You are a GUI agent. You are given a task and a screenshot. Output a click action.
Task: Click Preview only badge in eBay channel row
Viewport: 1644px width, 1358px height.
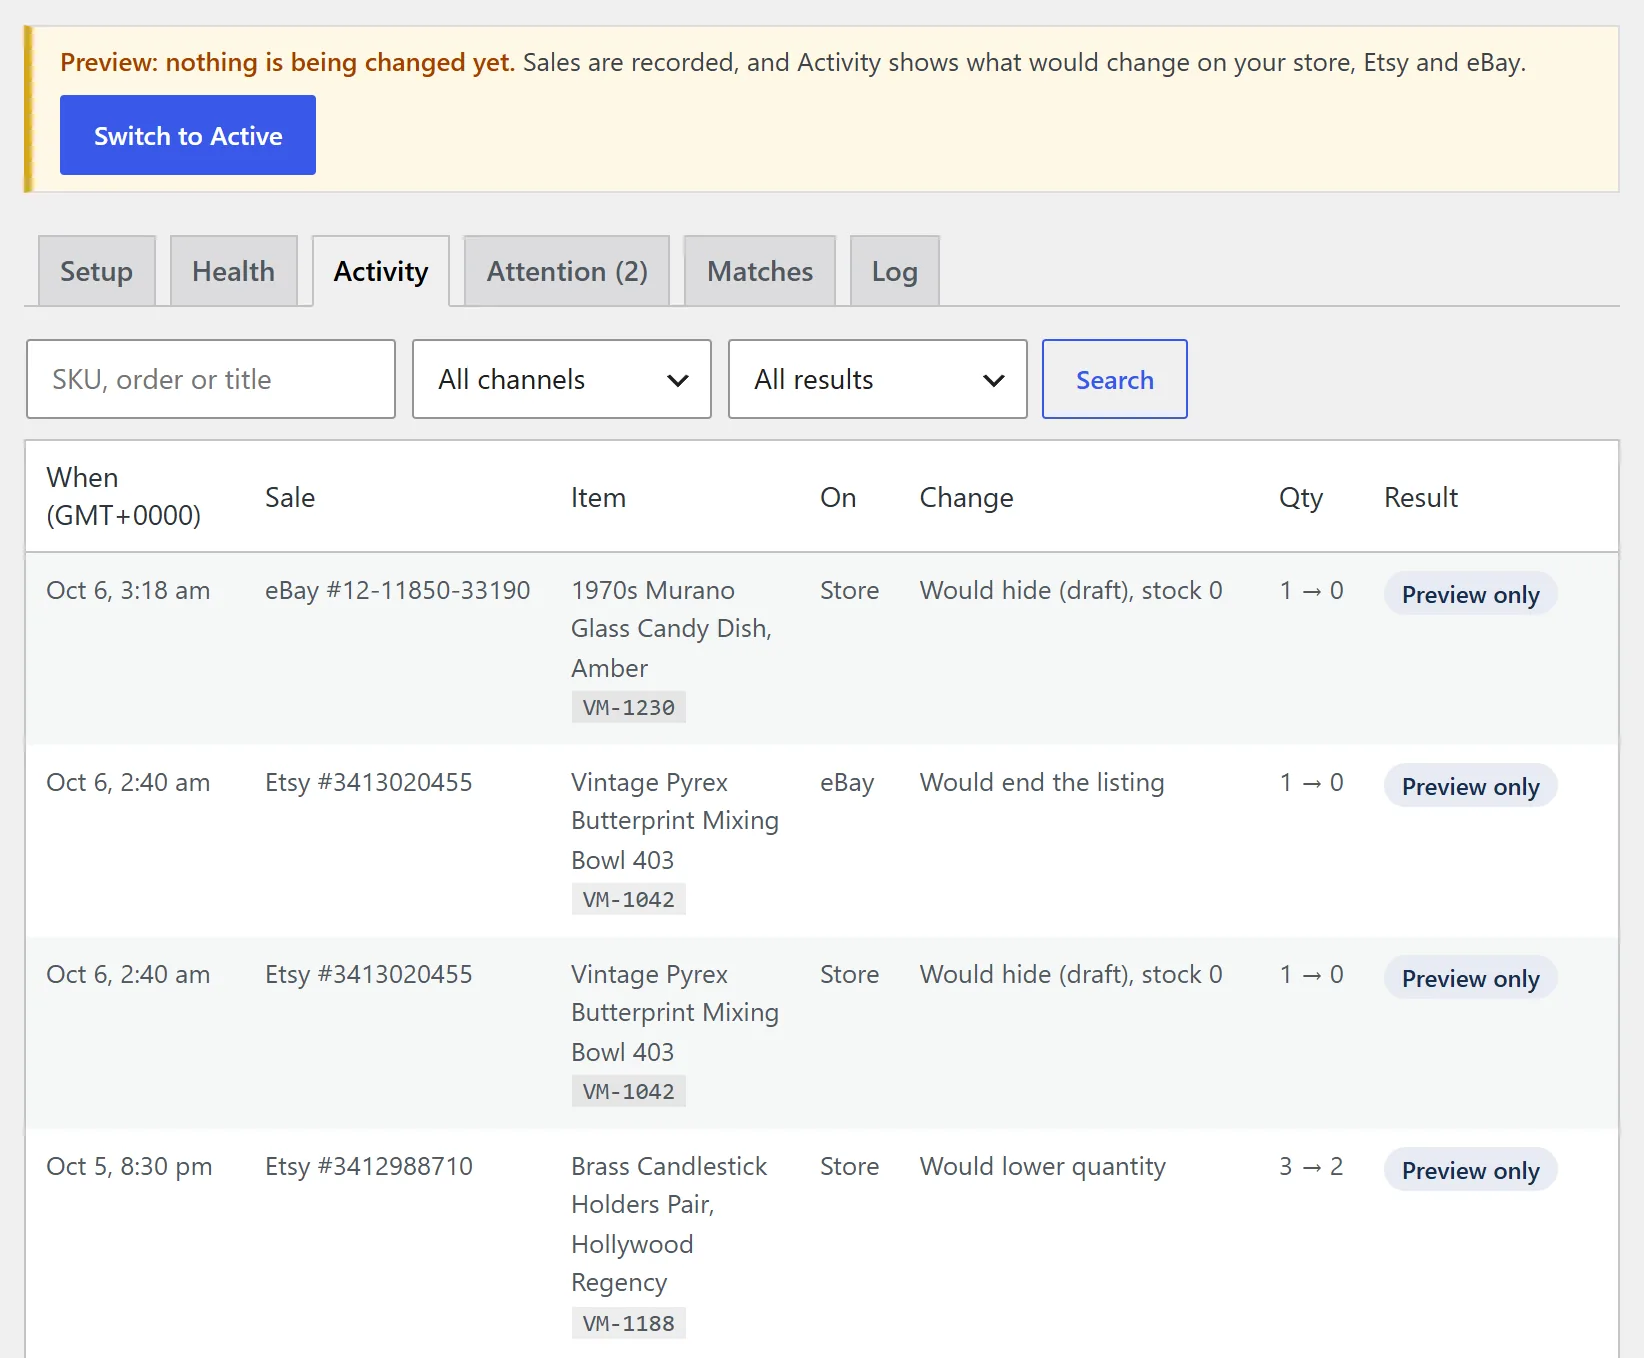pos(1470,786)
